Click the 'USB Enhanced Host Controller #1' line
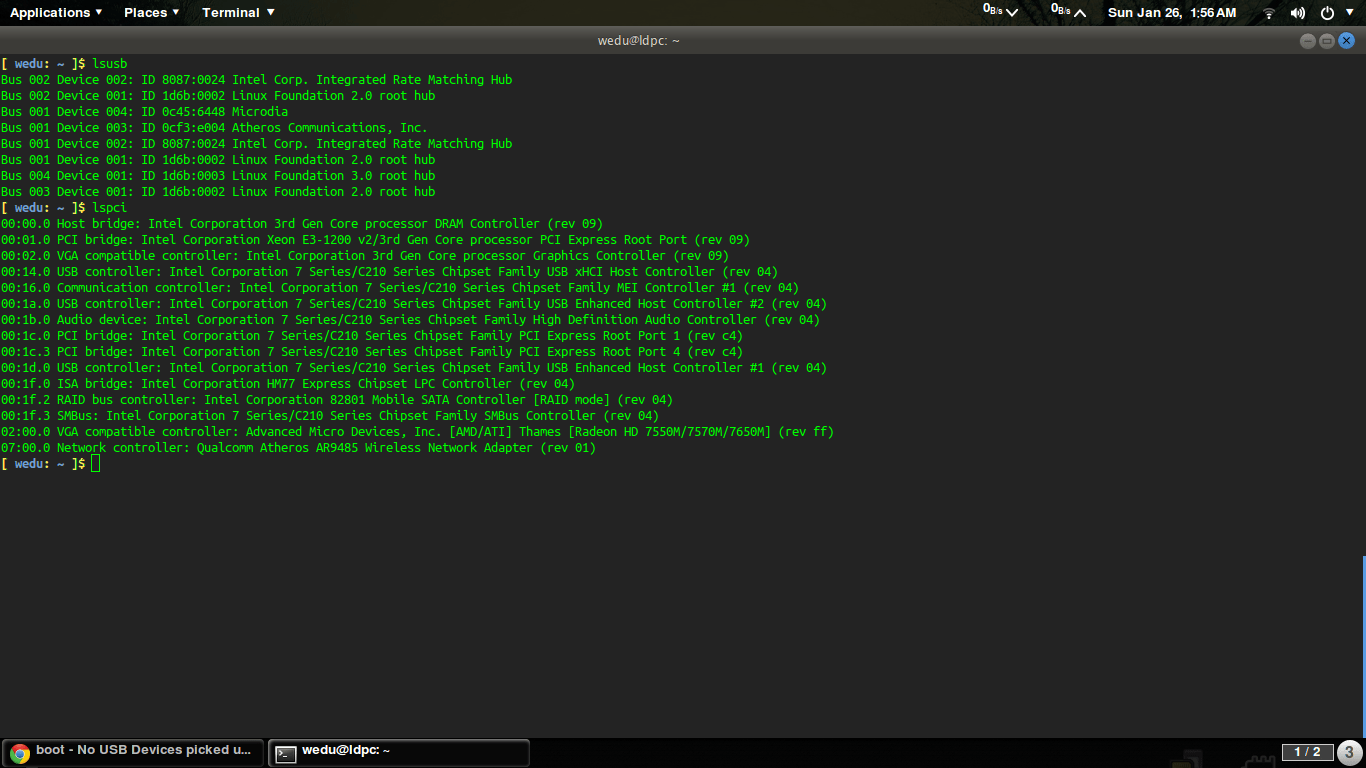Image resolution: width=1366 pixels, height=768 pixels. click(414, 368)
